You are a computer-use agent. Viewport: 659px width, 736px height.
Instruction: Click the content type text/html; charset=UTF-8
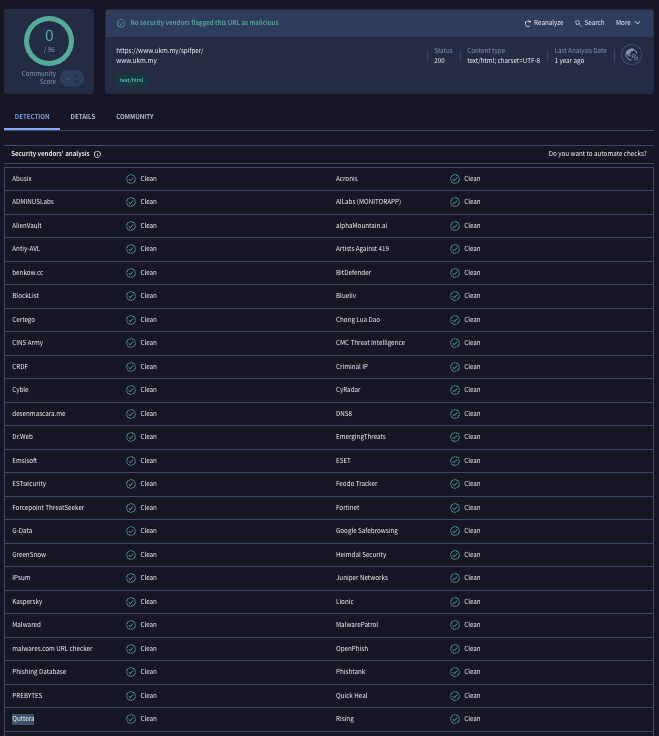pos(504,61)
